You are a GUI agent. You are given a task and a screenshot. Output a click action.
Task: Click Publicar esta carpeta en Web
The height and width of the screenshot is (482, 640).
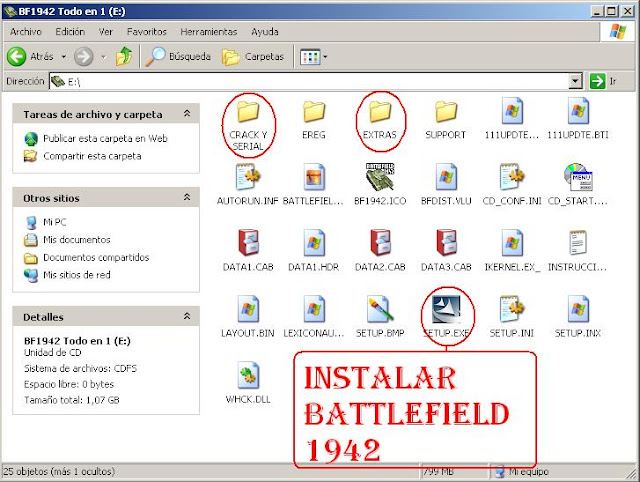click(x=96, y=138)
